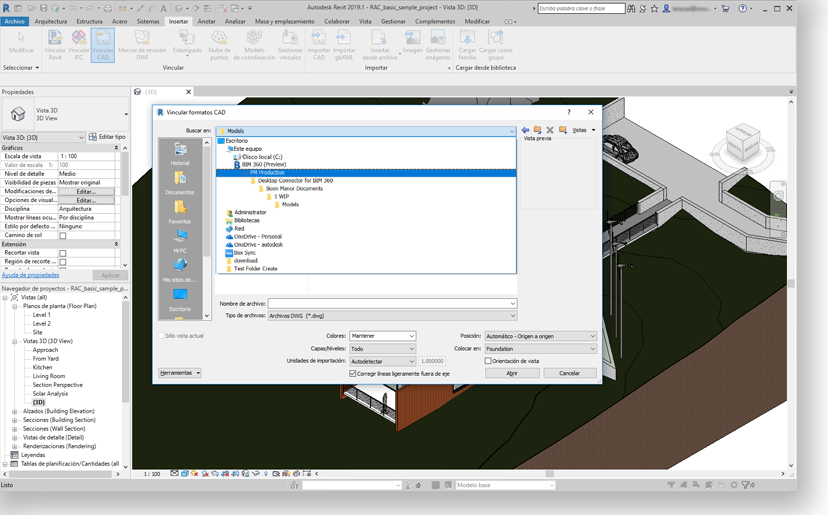Collapse Planos de planta tree node
Viewport: 828px width, 515px height.
[15, 306]
